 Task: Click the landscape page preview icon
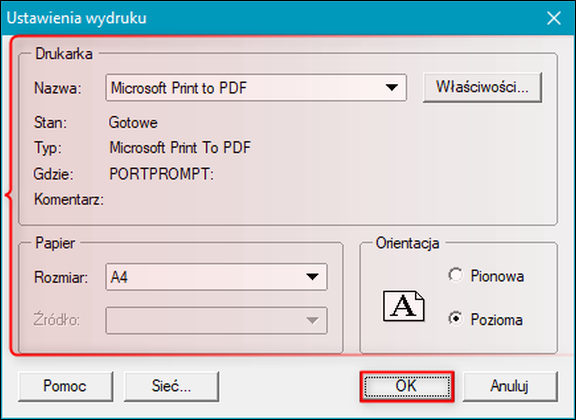coord(404,306)
